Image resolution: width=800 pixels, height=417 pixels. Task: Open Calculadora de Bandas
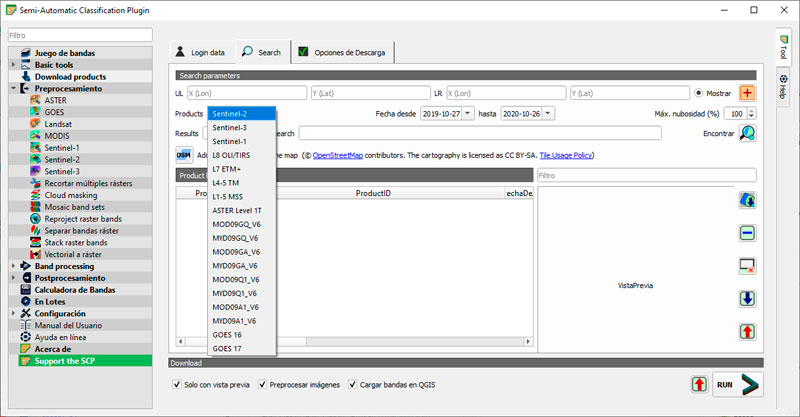(x=74, y=290)
